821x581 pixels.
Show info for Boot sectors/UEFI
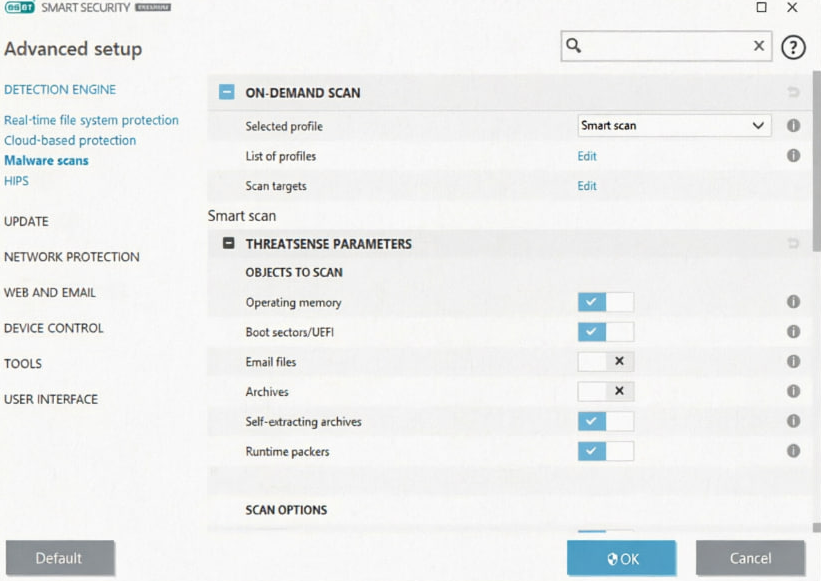point(793,331)
